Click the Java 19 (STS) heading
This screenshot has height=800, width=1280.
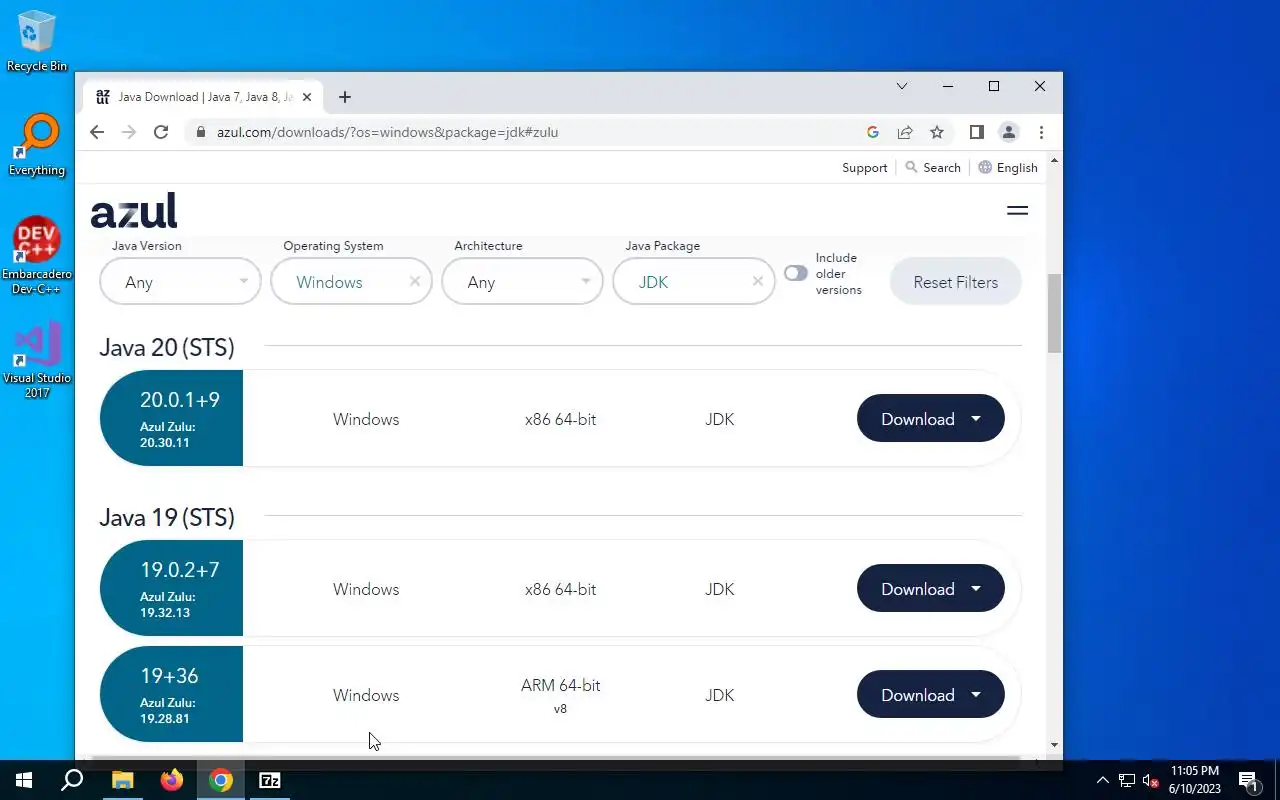[167, 517]
